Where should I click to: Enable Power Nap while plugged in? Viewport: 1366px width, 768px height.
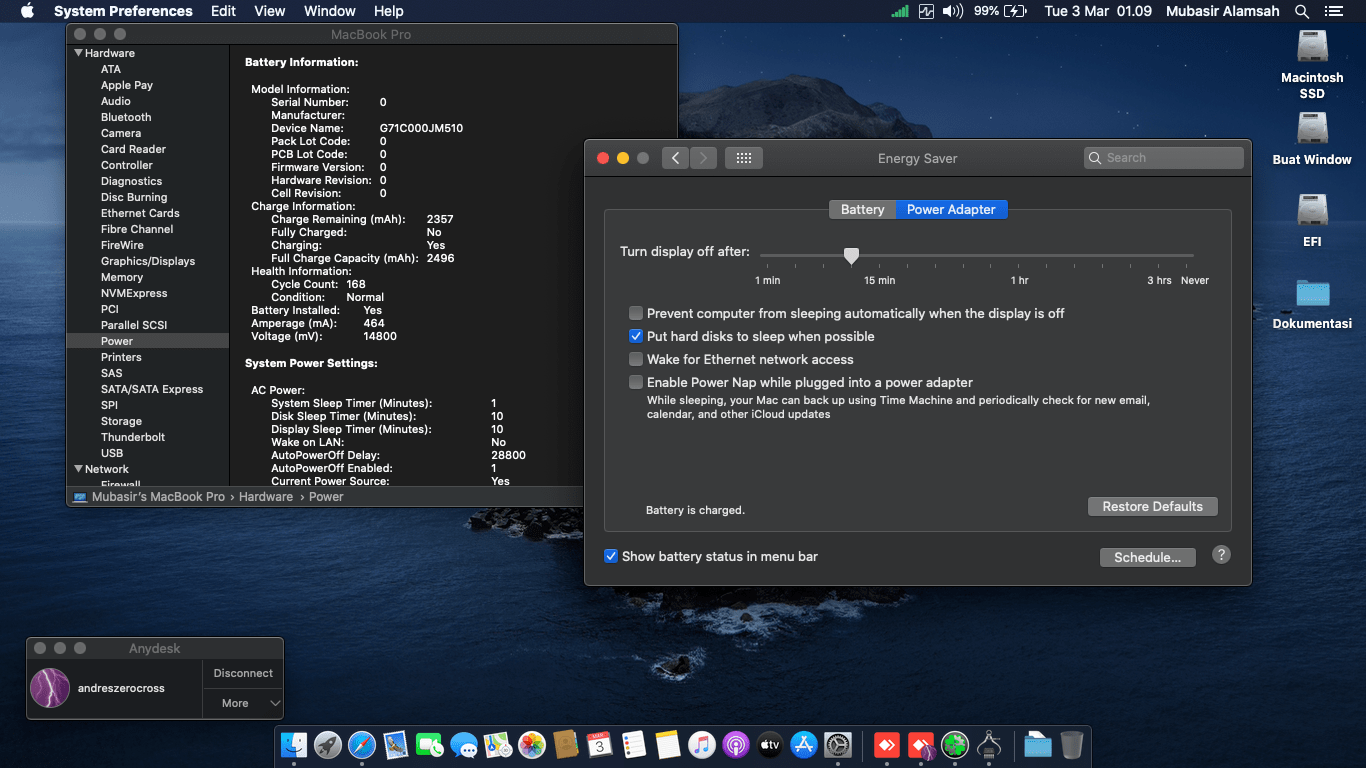pyautogui.click(x=636, y=382)
